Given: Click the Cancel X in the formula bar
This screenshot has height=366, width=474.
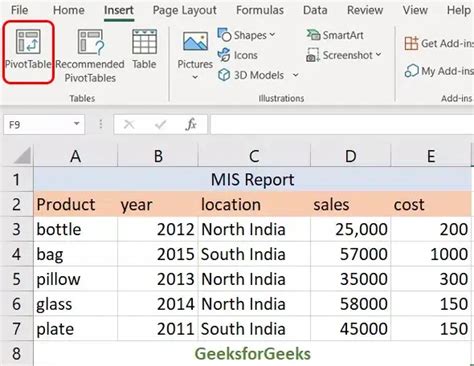Looking at the screenshot, I should pyautogui.click(x=129, y=125).
